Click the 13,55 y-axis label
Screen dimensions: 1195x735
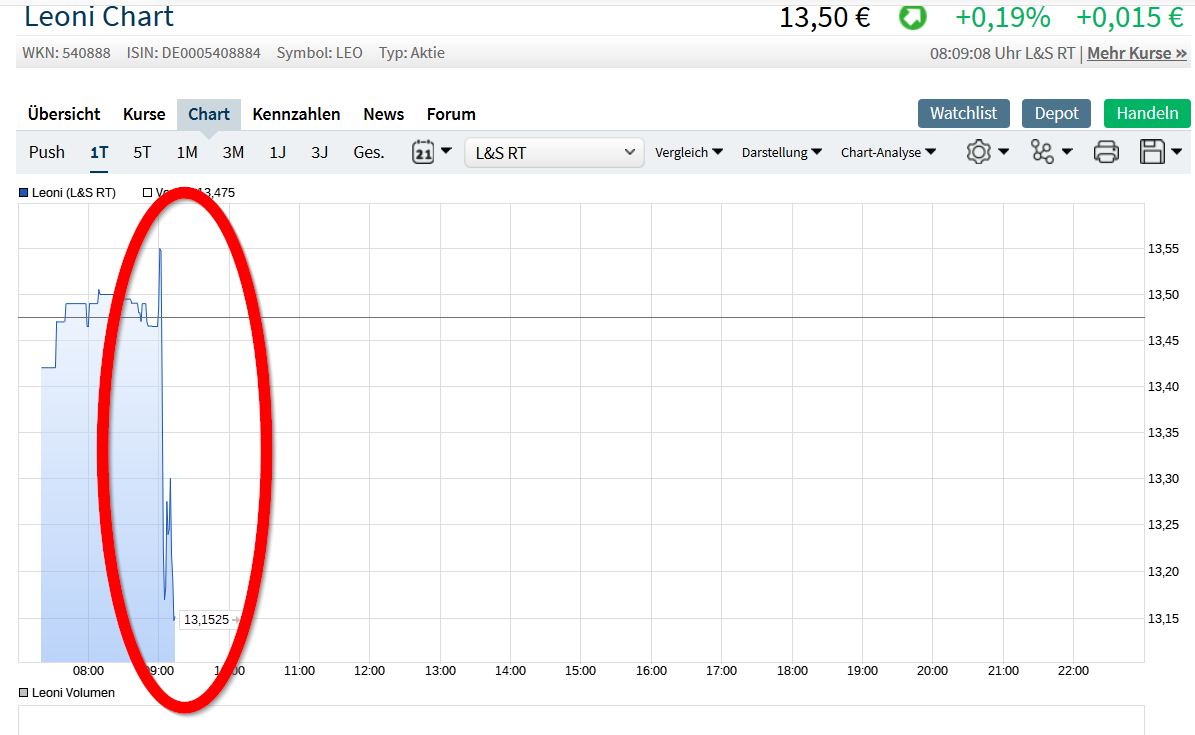(x=1163, y=249)
